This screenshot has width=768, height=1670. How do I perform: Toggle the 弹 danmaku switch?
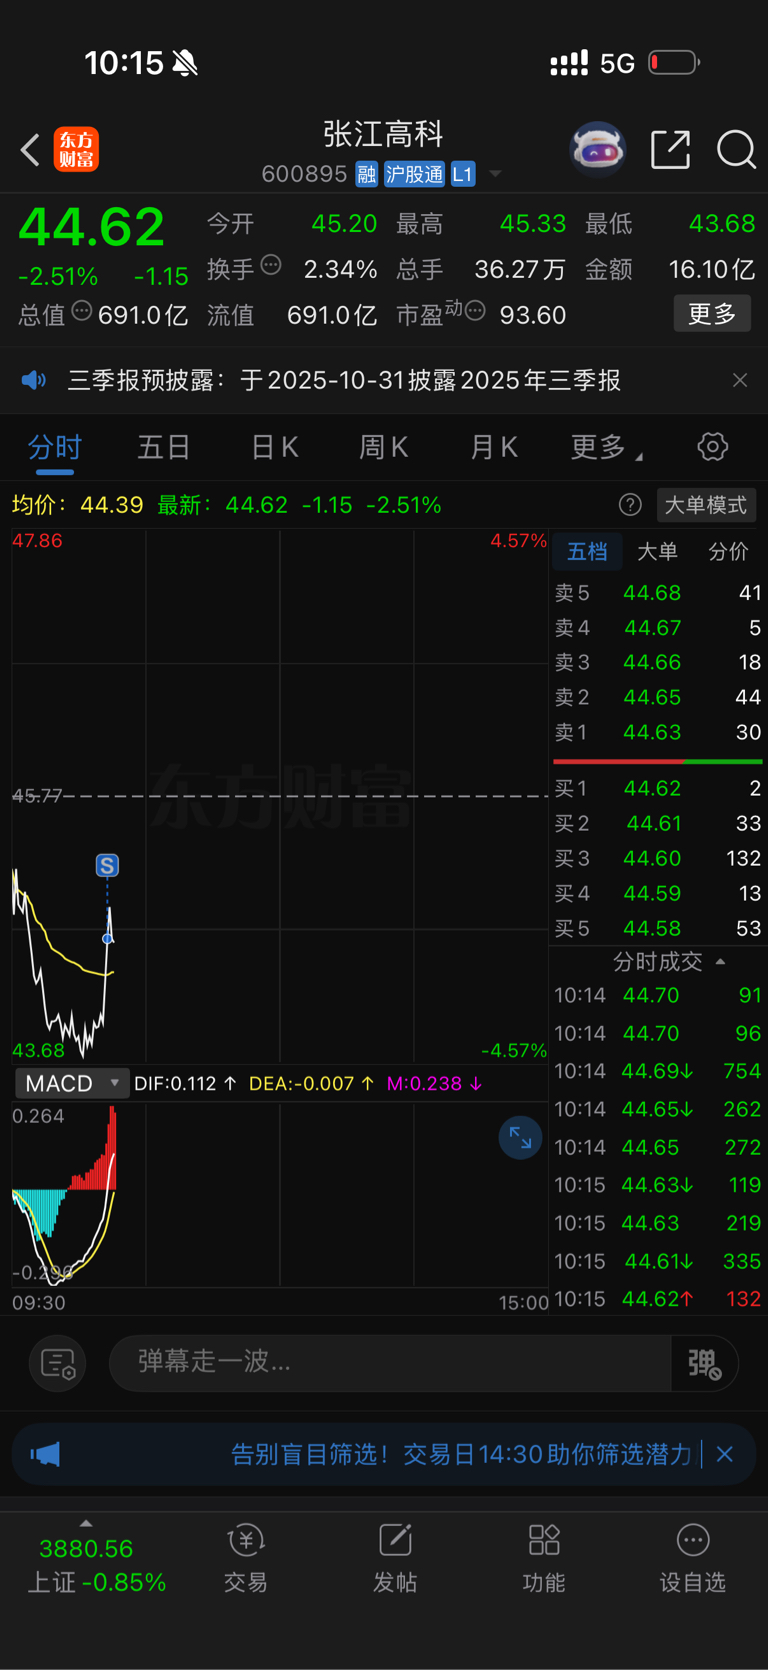coord(705,1363)
